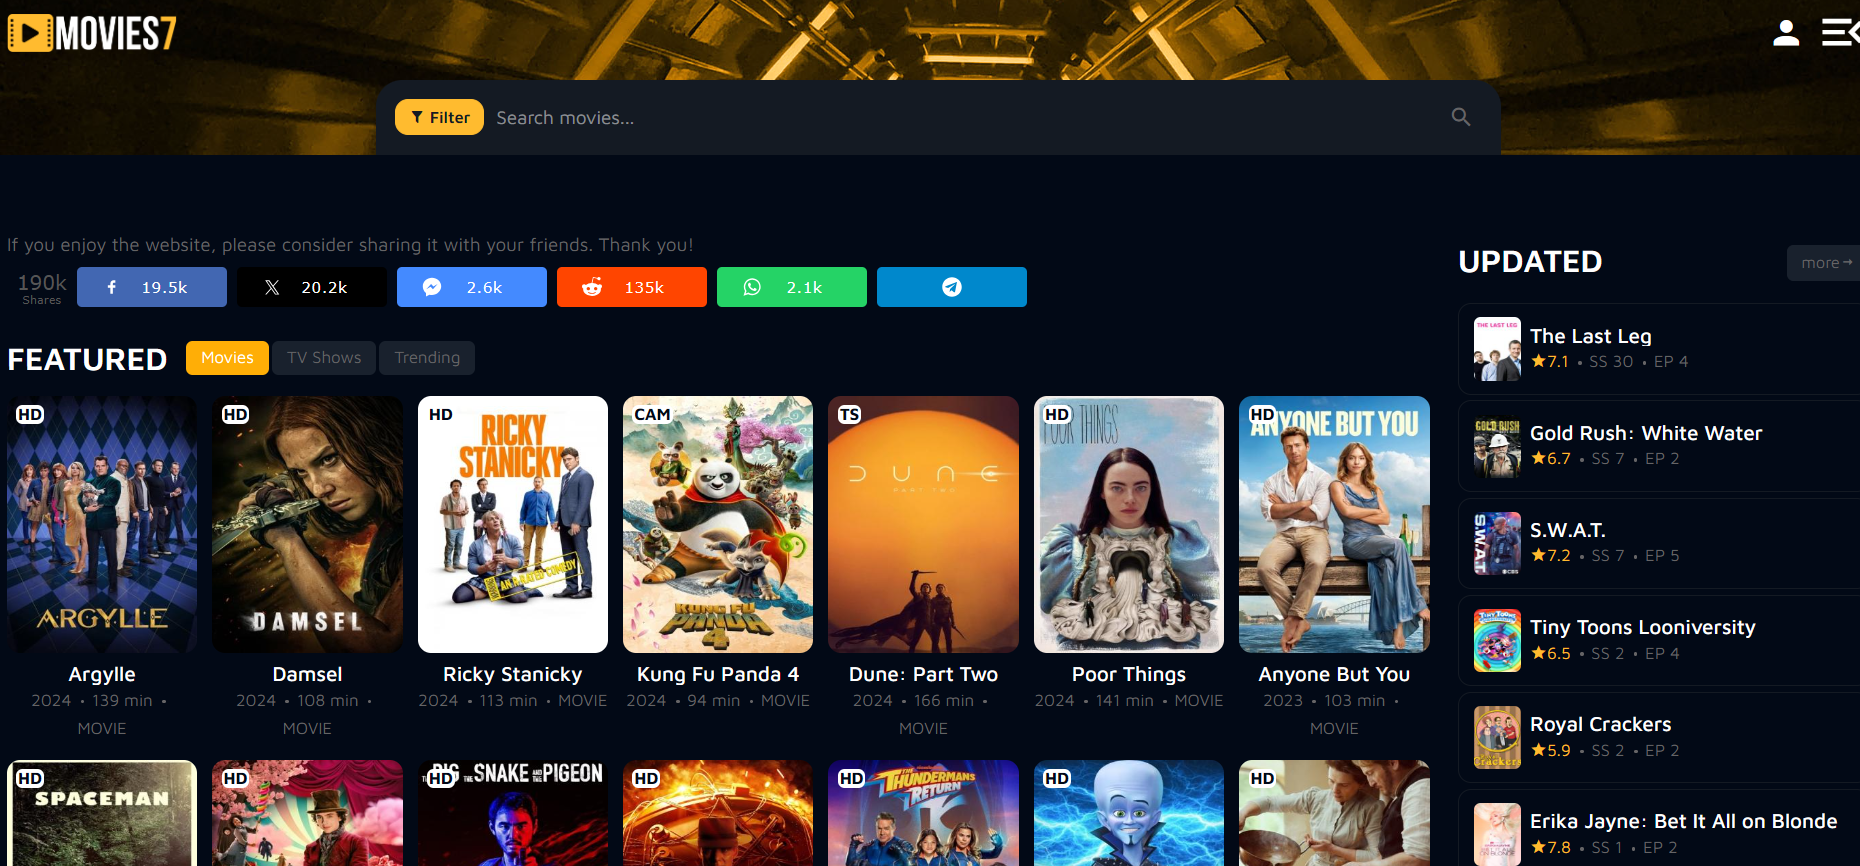Click the Anyone But You title
This screenshot has height=866, width=1860.
[1334, 675]
